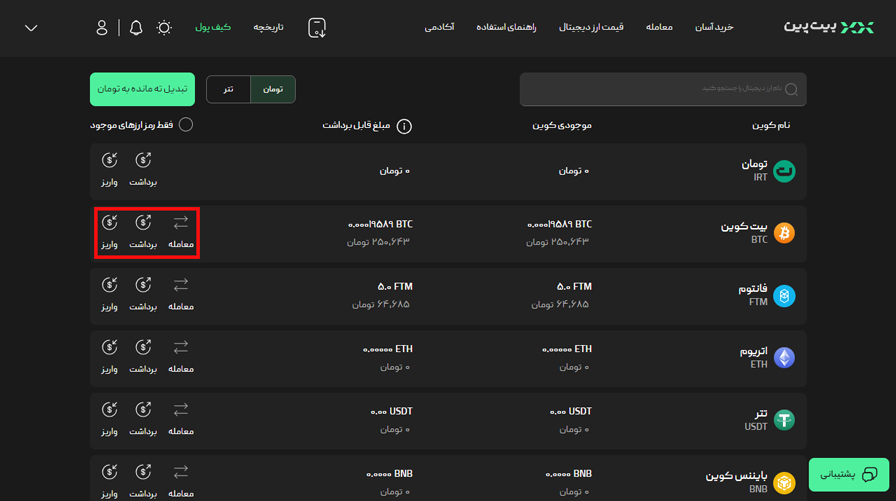Select the تتر currency tab
Image resolution: width=896 pixels, height=501 pixels.
click(228, 89)
